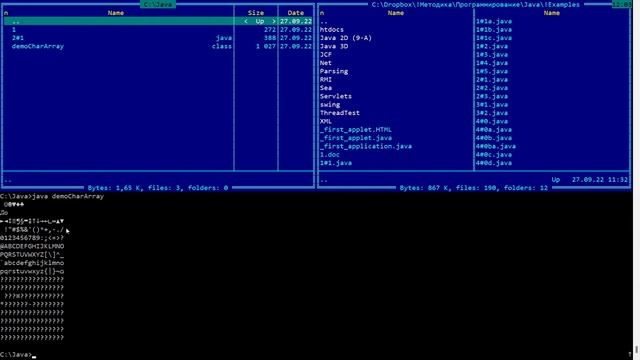
Task: Click the right panel 'Up 27.09.22 11:32' info line
Action: pyautogui.click(x=590, y=180)
